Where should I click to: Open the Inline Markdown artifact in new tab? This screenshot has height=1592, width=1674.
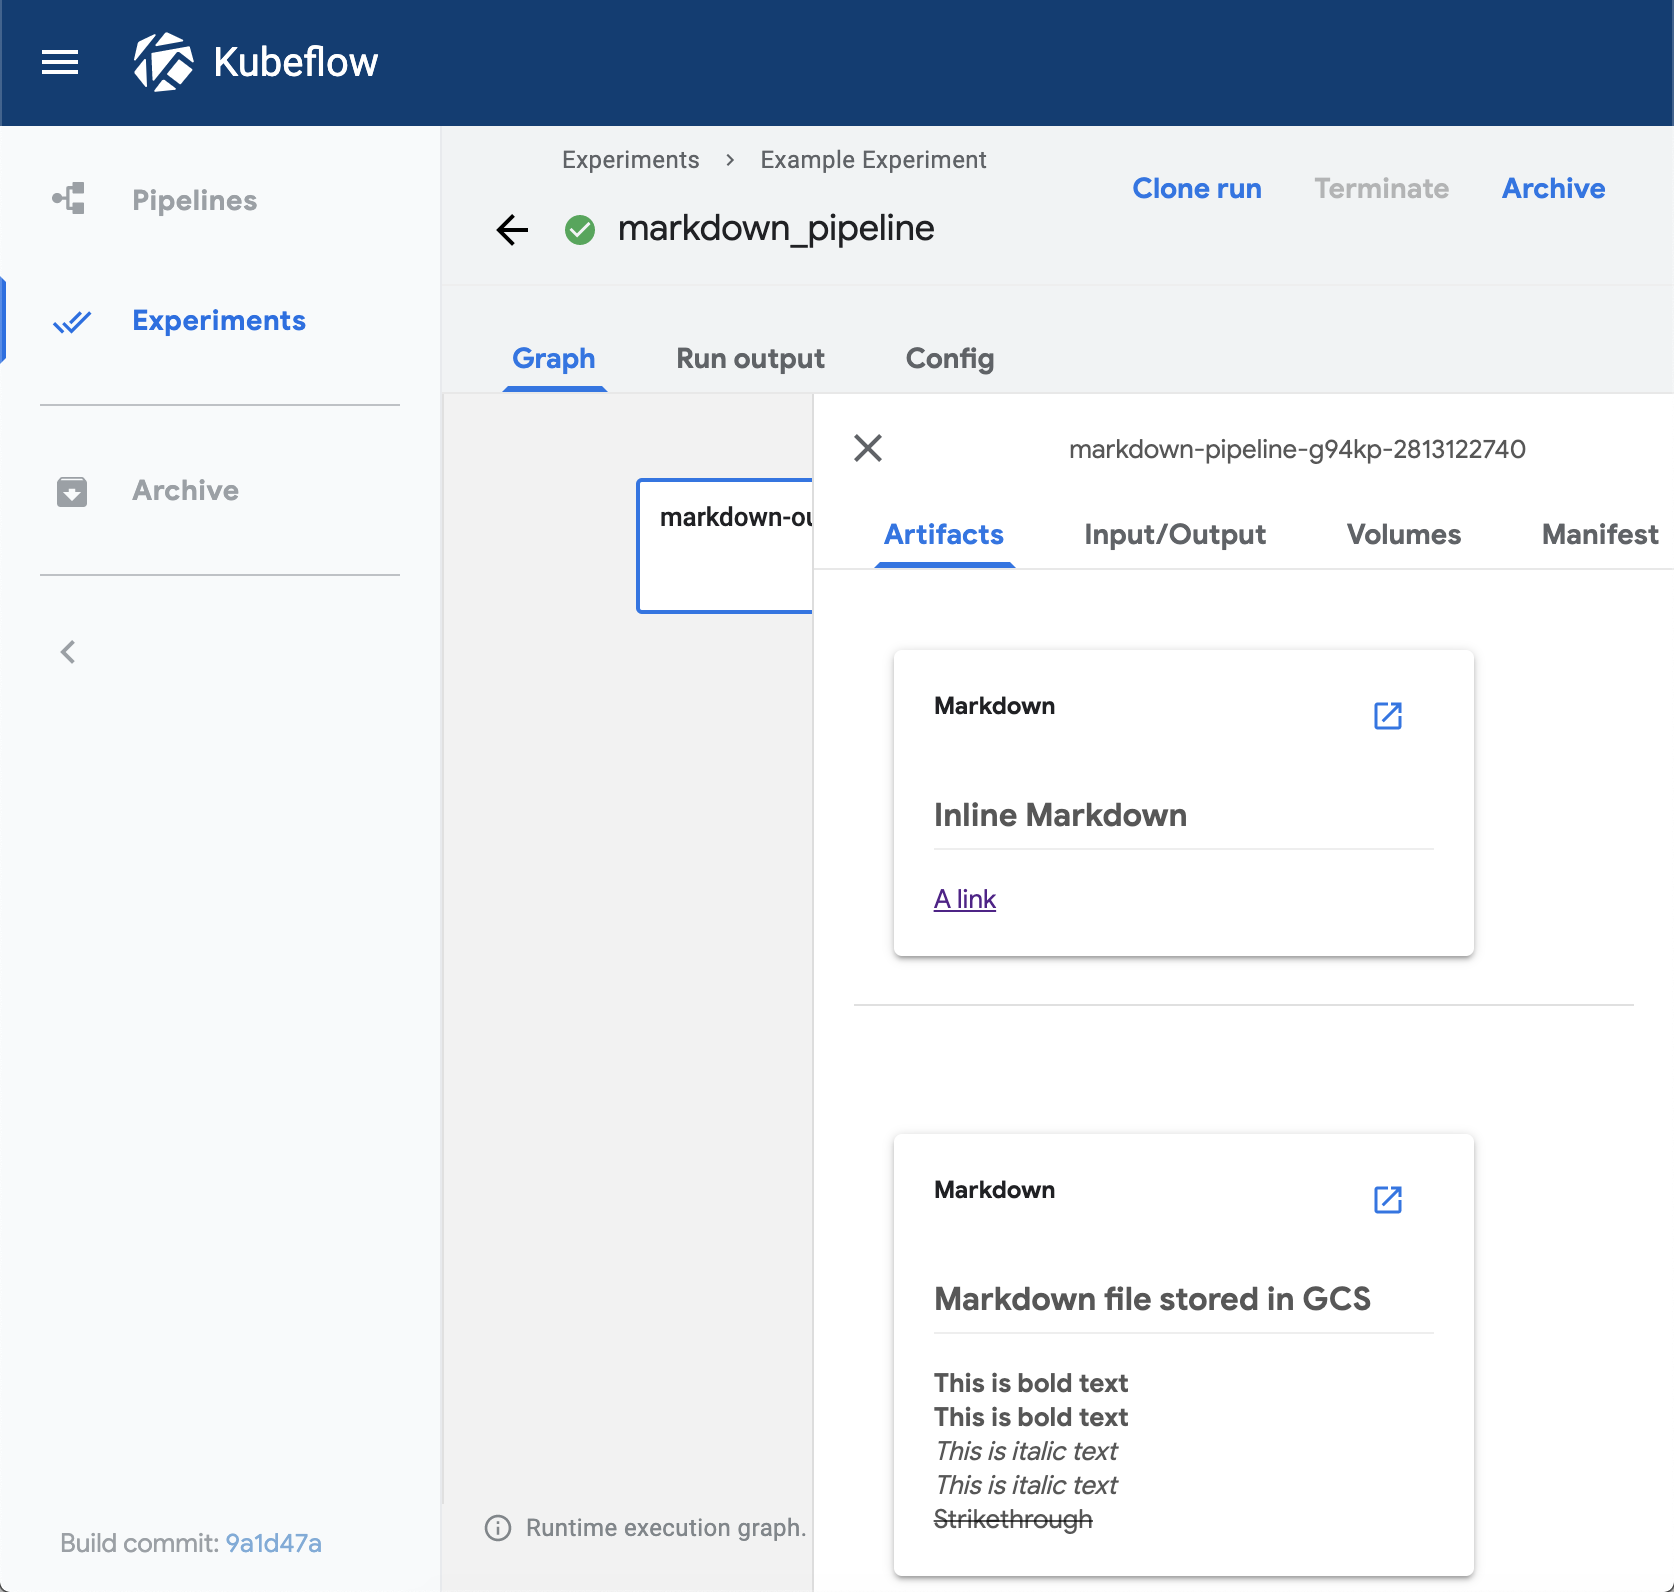(1387, 715)
